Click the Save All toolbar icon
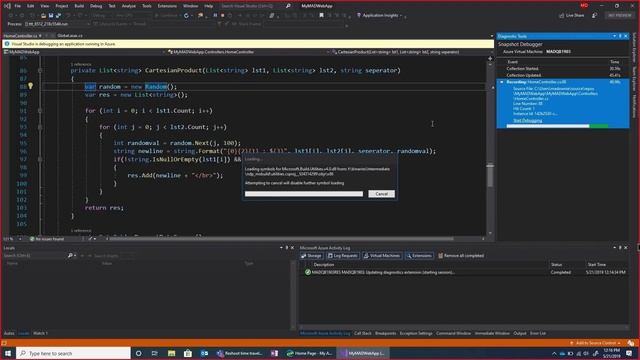 (58, 16)
